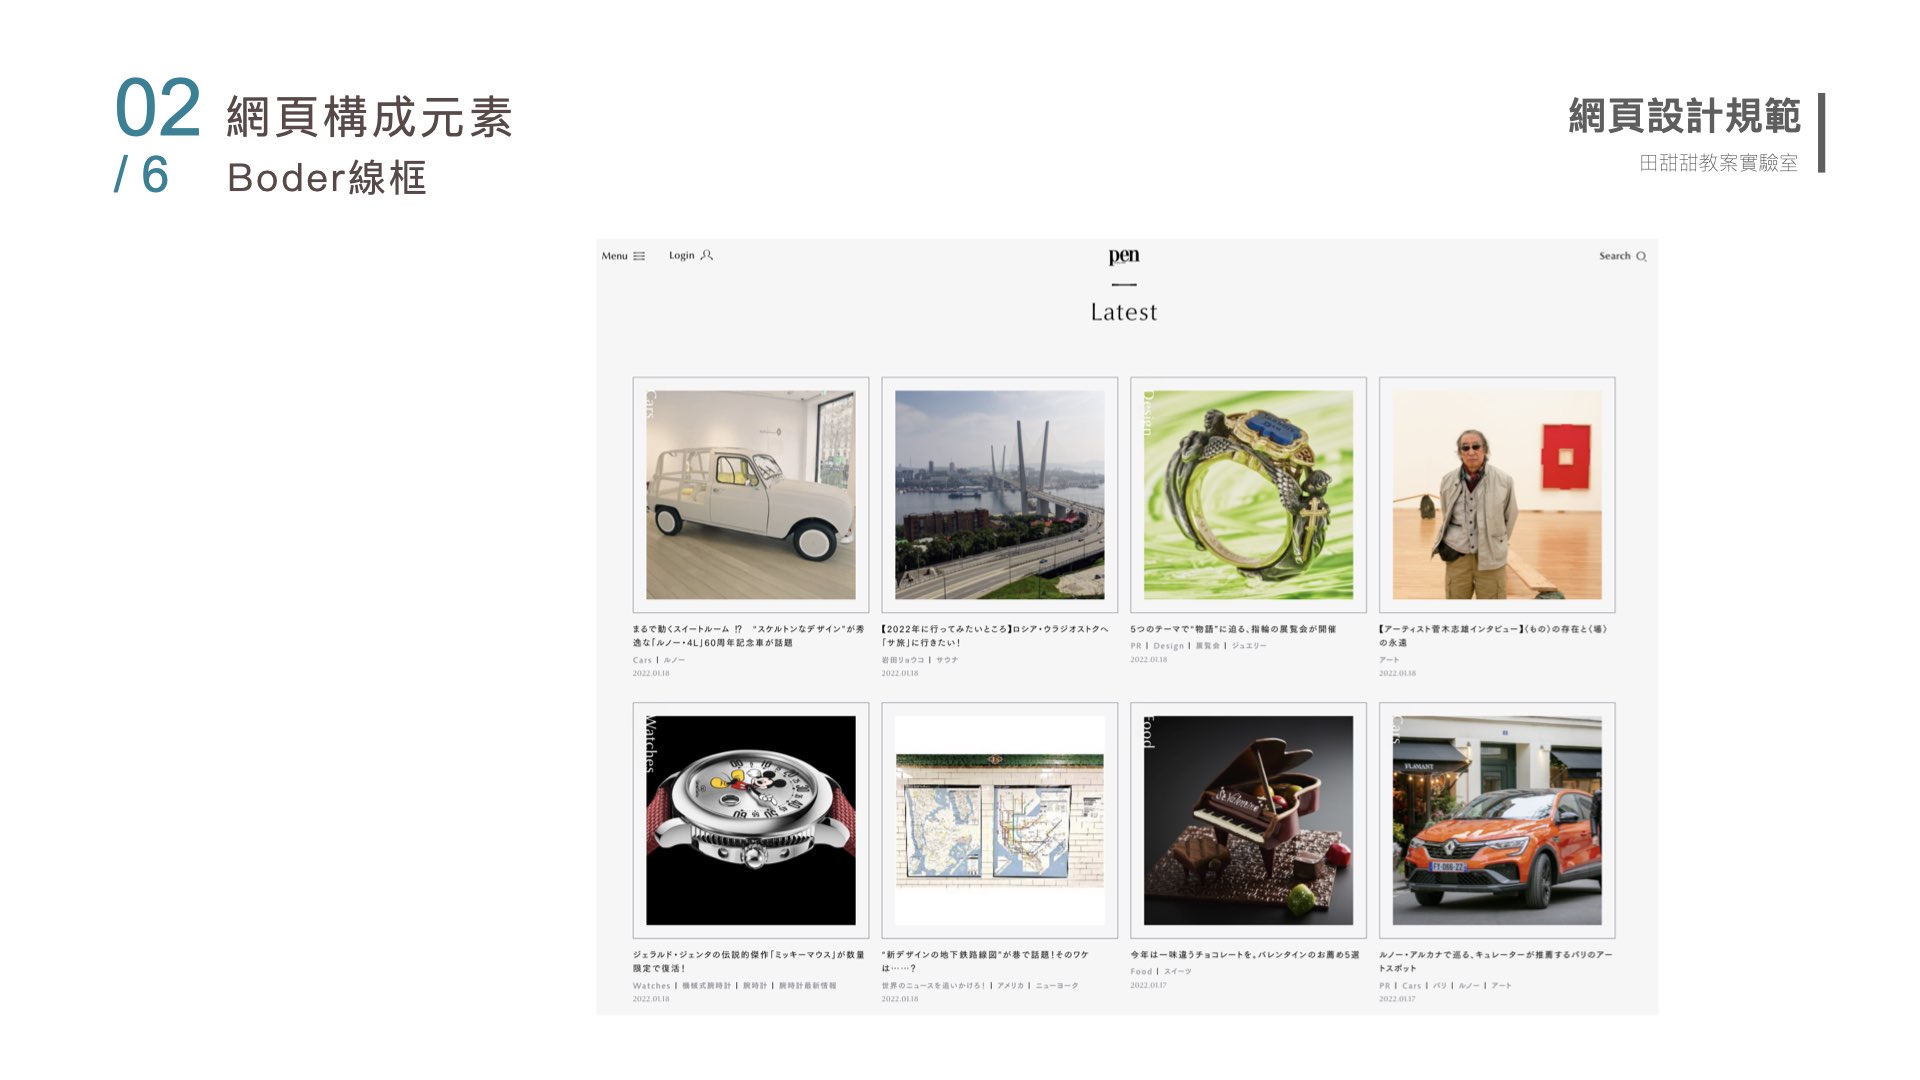
Task: Click the Search magnifier icon
Action: click(x=1641, y=256)
